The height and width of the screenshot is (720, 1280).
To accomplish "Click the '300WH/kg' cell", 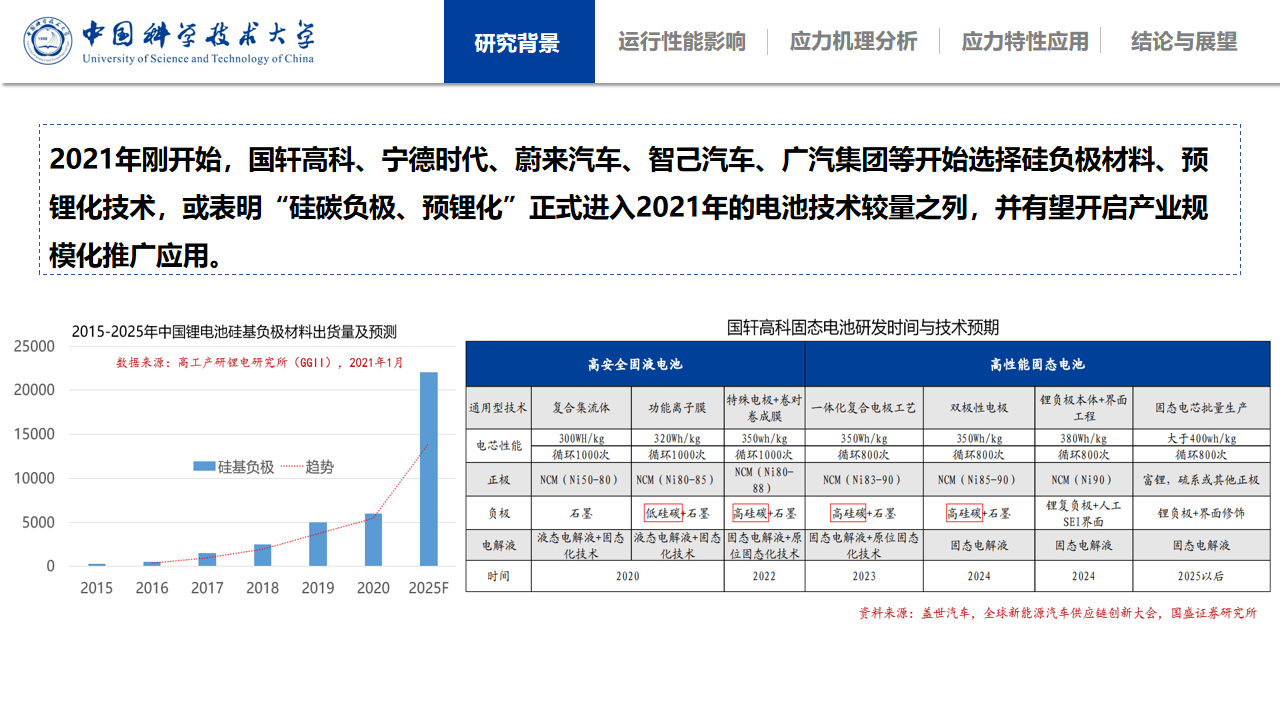I will [581, 438].
